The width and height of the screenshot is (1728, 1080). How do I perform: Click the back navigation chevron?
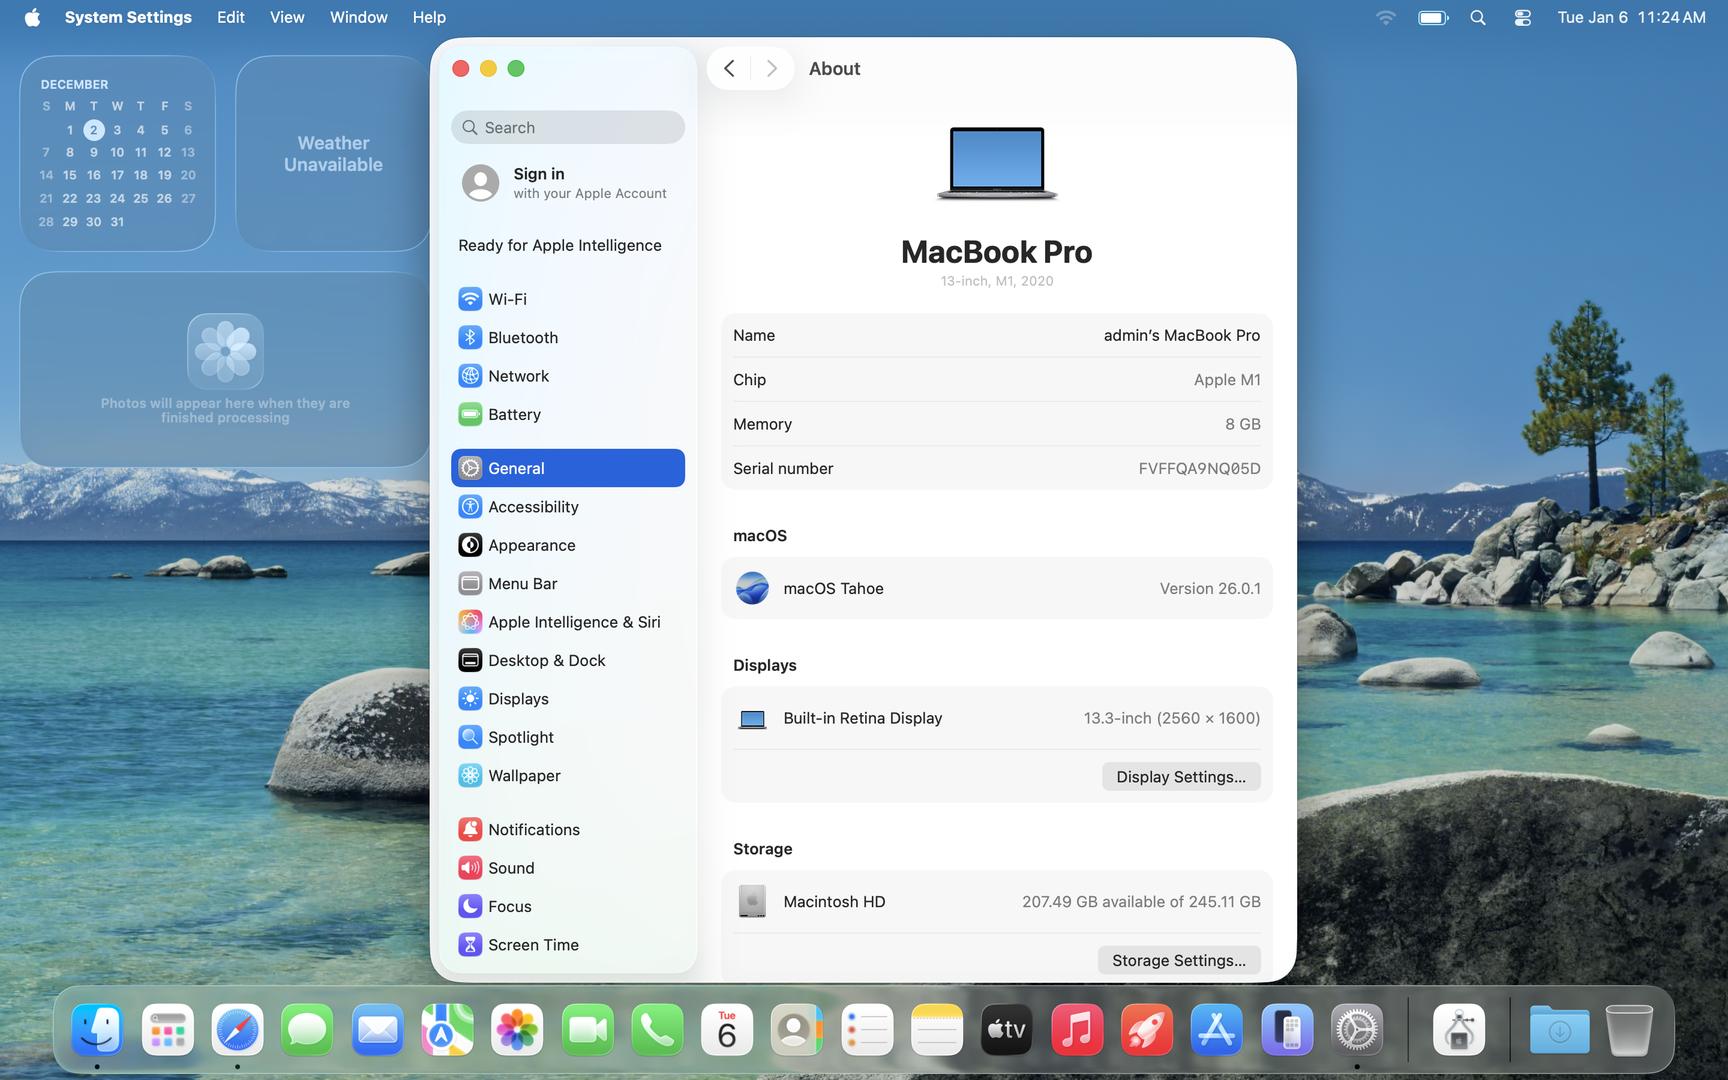730,69
